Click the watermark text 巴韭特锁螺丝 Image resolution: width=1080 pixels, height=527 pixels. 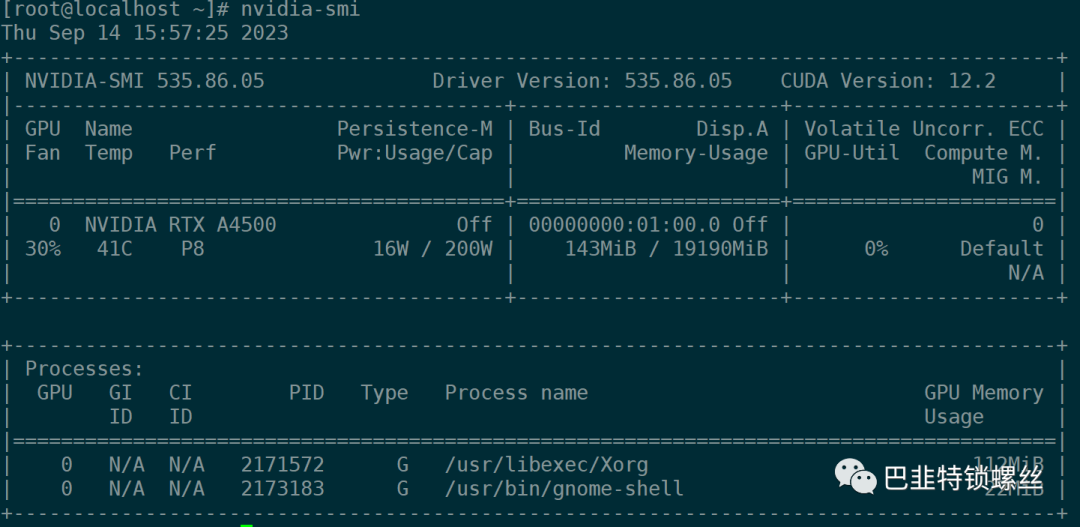coord(963,479)
